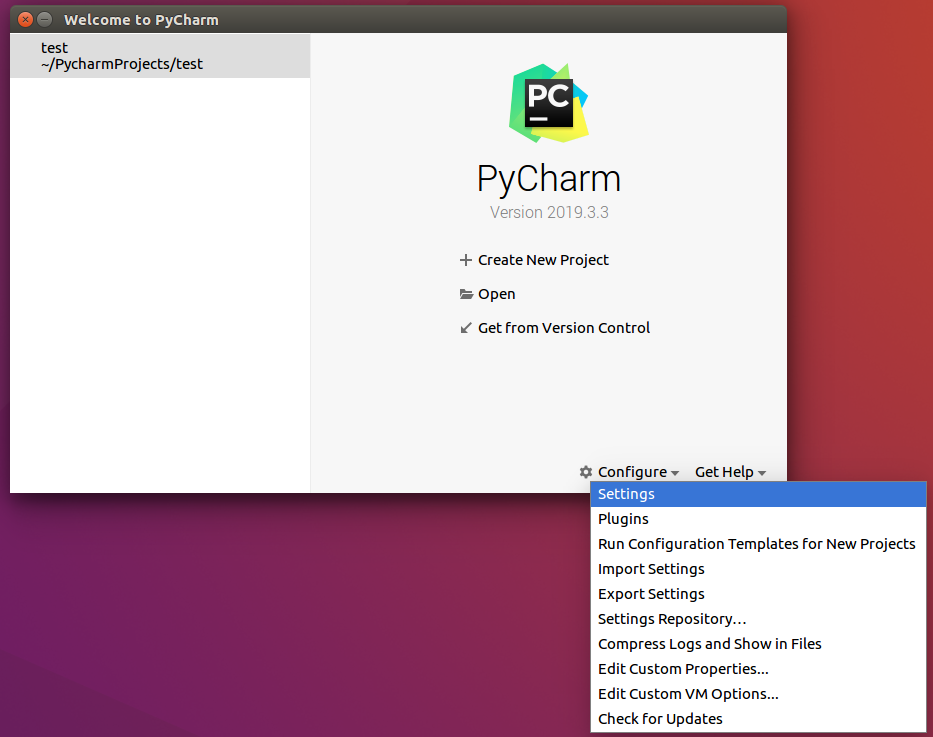Viewport: 933px width, 737px height.
Task: Click the Configure gear icon
Action: click(586, 472)
